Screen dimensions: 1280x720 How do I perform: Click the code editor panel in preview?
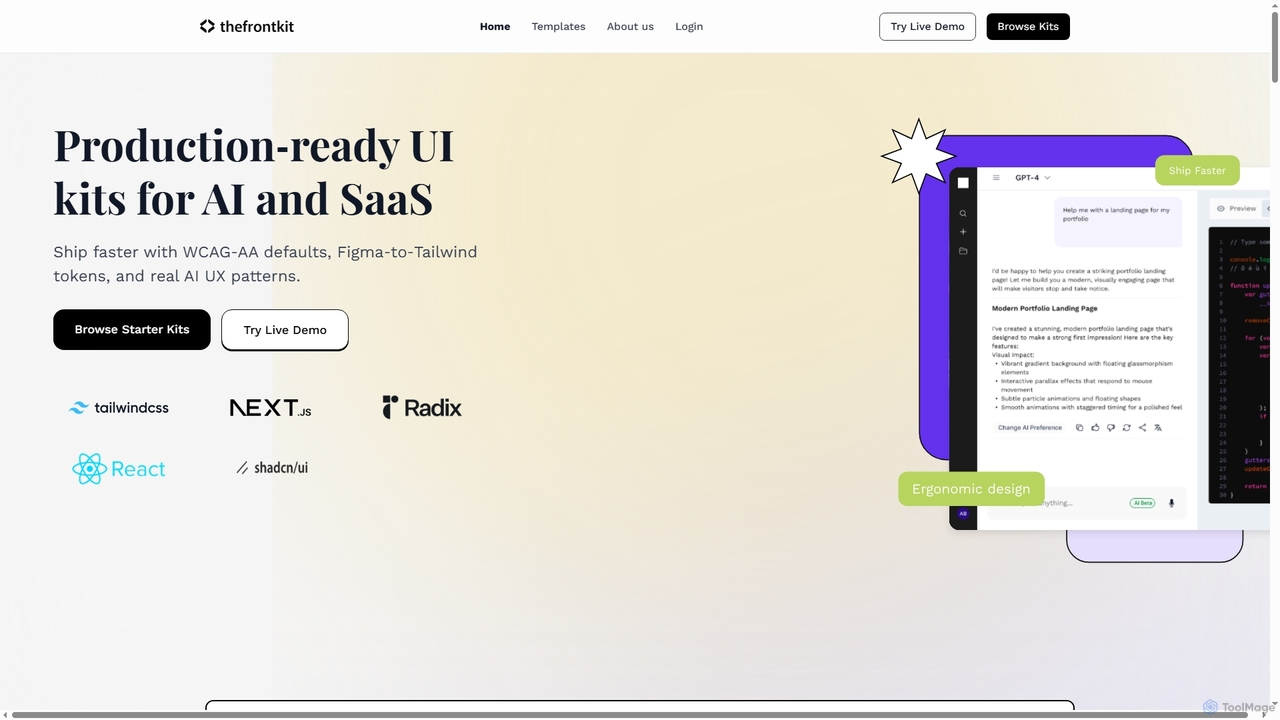[1239, 365]
